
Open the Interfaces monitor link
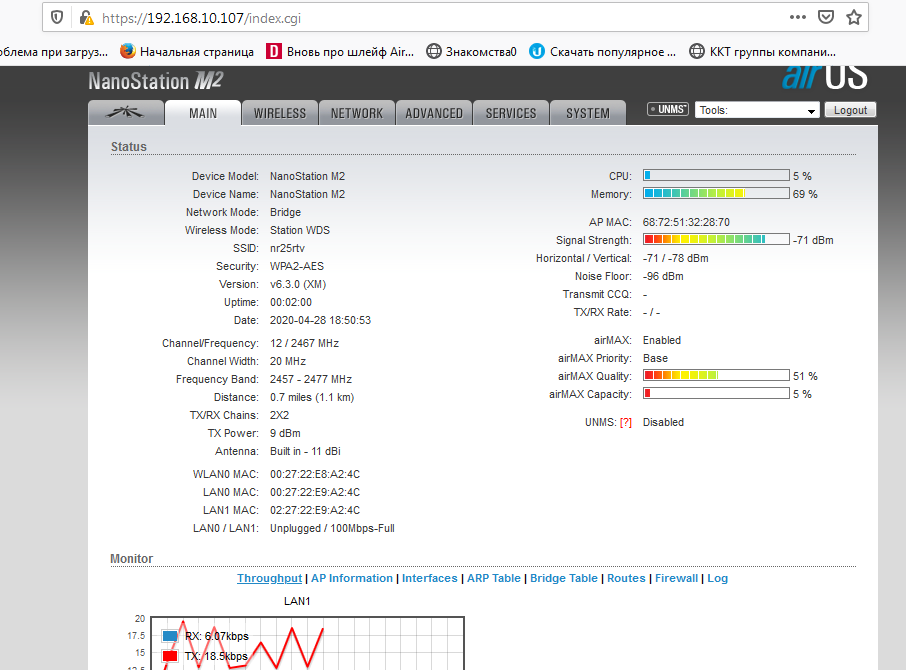(x=429, y=578)
